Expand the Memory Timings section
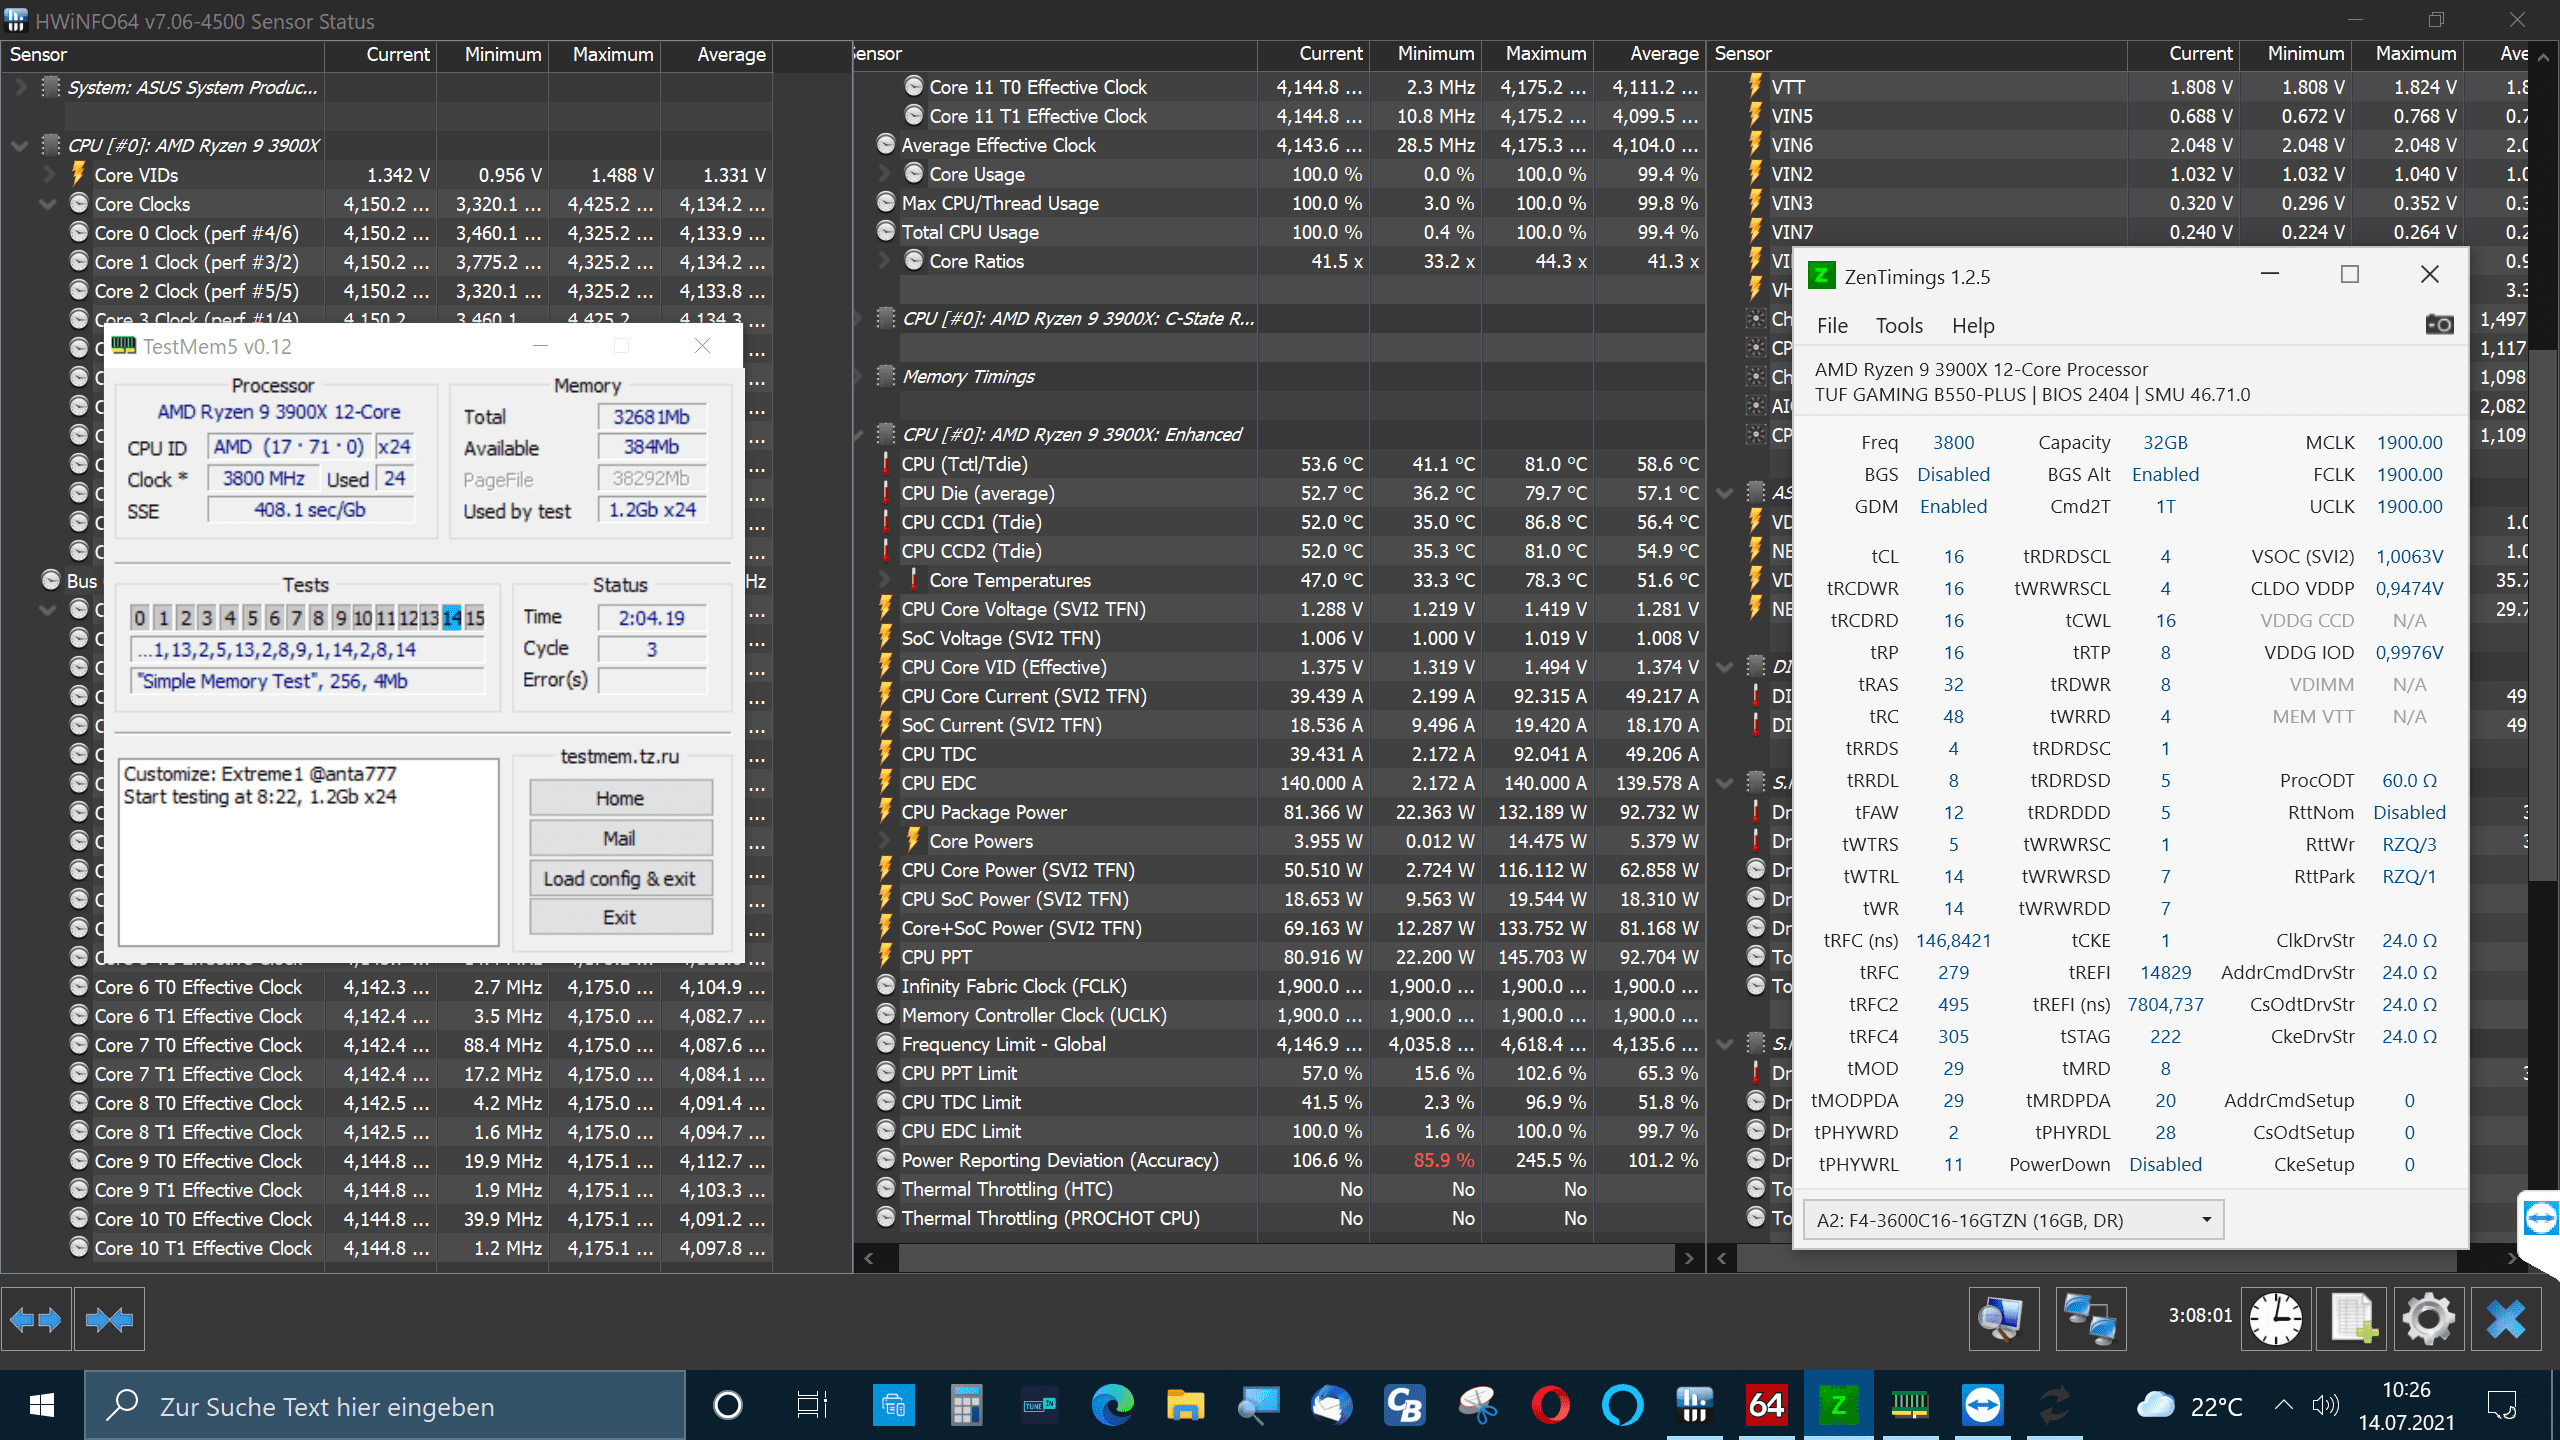The image size is (2560, 1440). coord(858,376)
